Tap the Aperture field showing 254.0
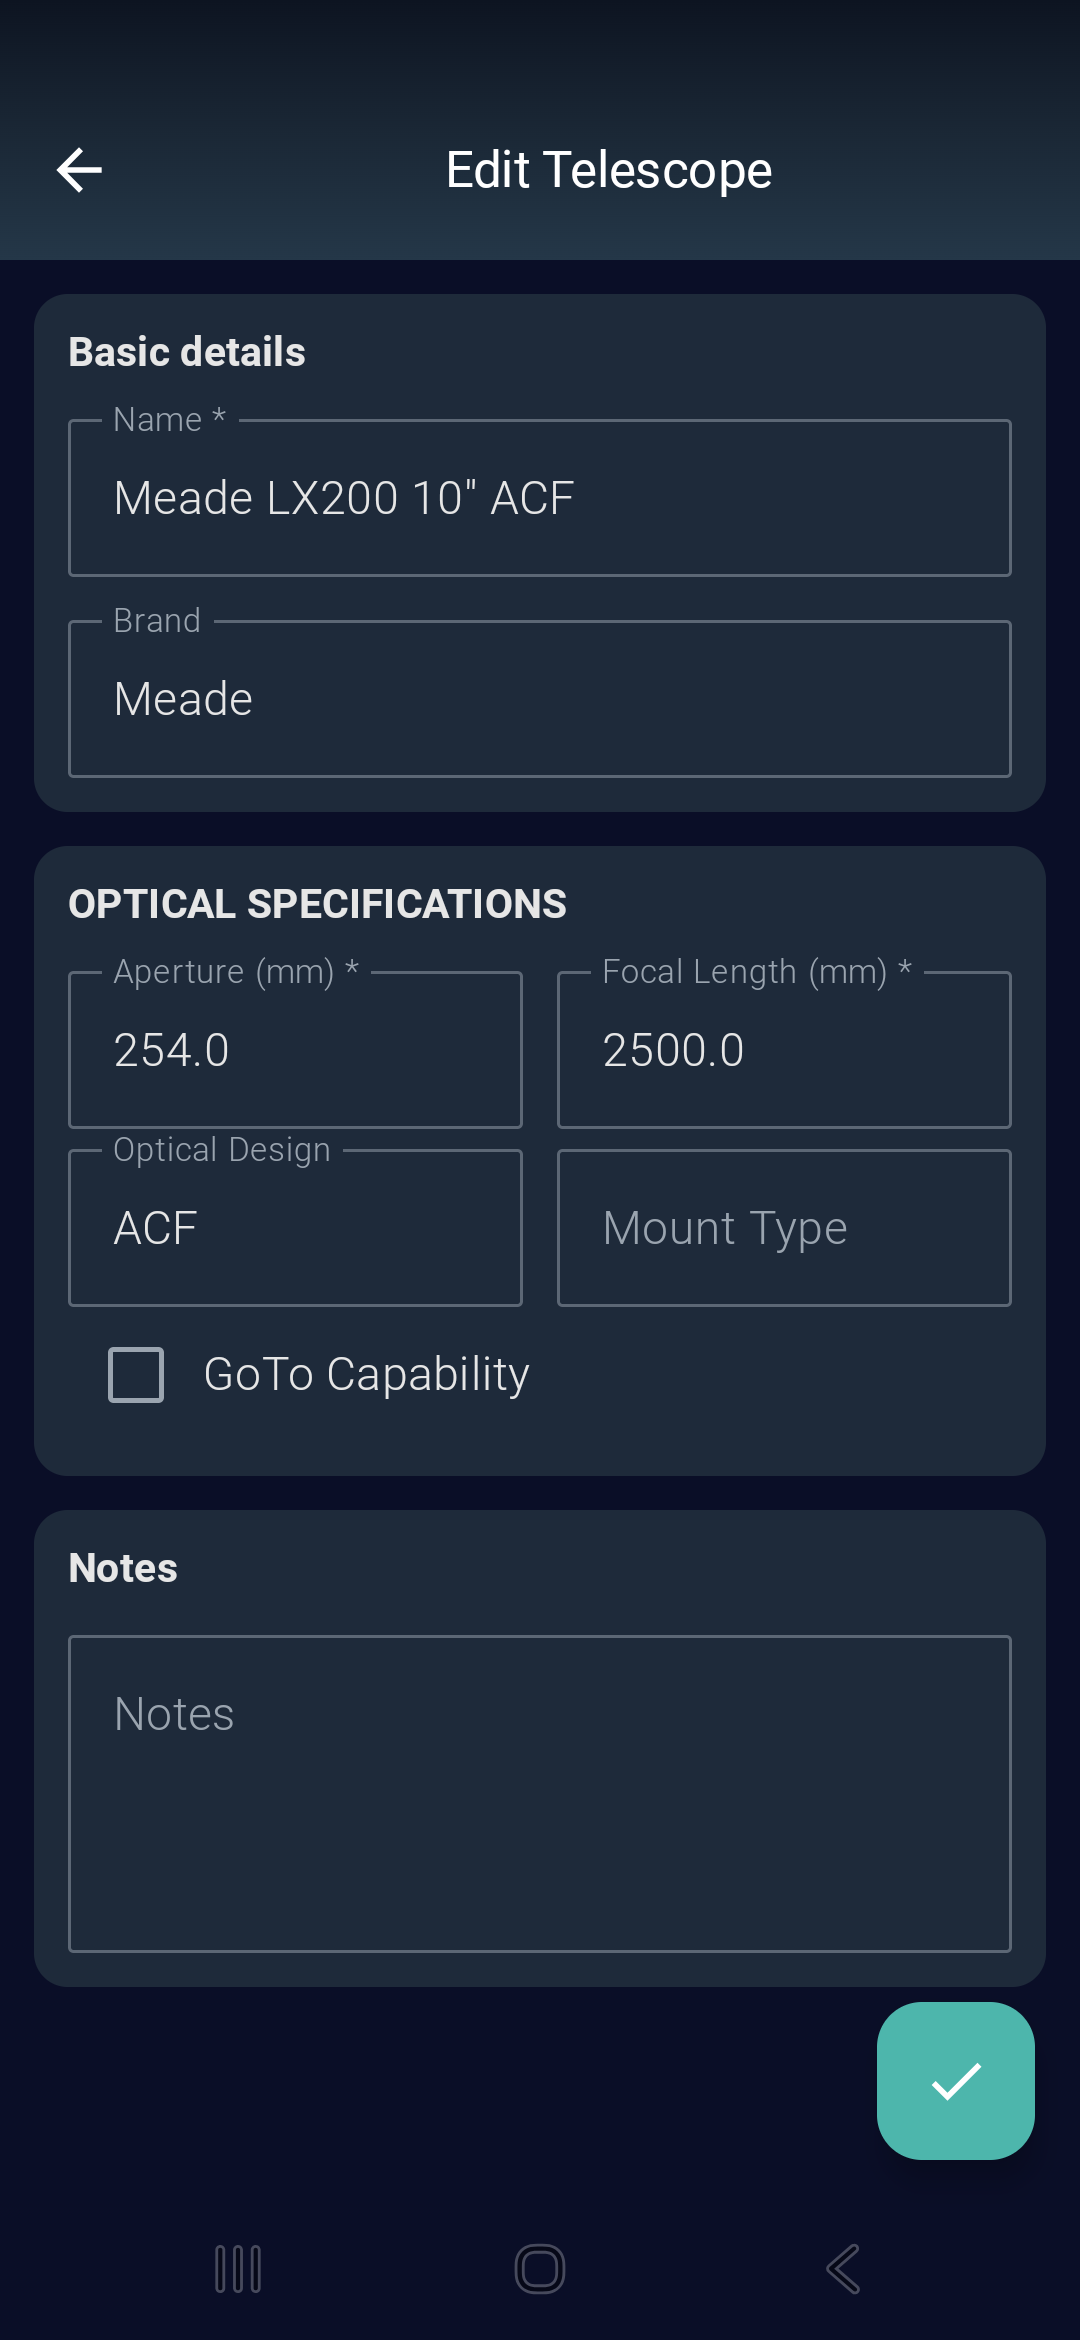The width and height of the screenshot is (1080, 2340). [295, 1049]
